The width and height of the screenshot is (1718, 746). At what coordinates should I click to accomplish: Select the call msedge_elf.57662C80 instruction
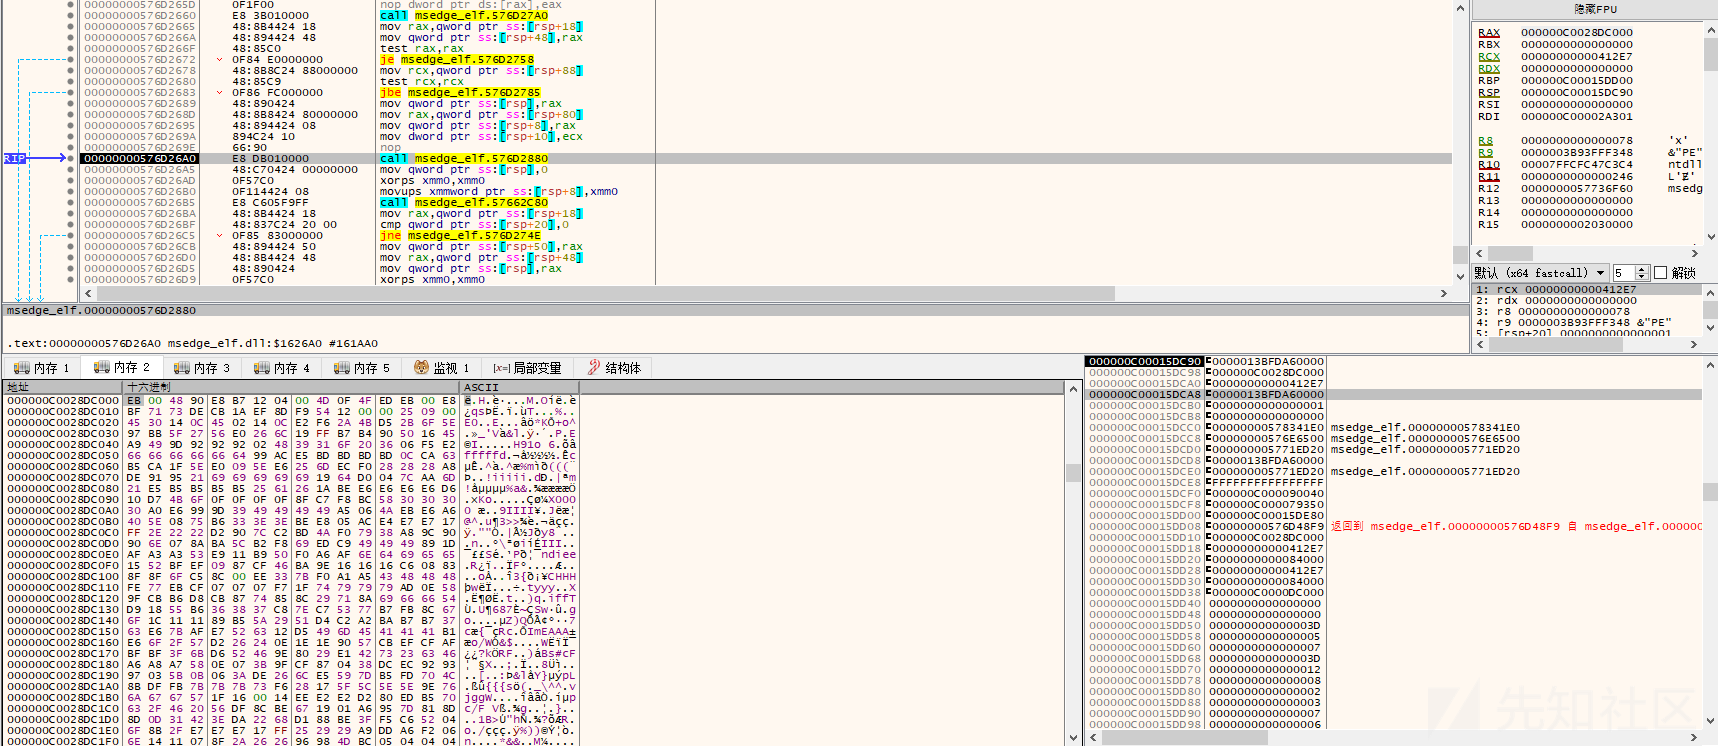coord(464,202)
